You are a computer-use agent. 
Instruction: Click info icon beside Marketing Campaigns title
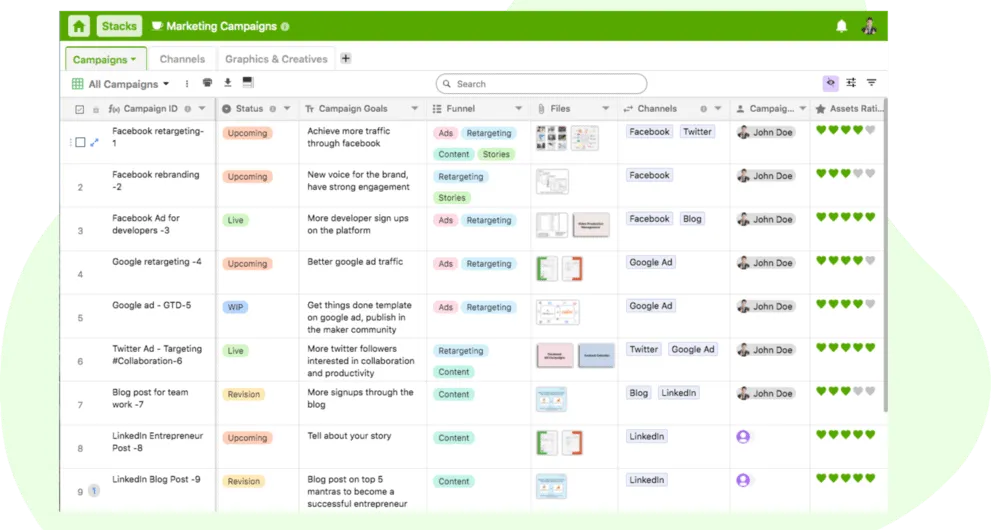coord(285,27)
